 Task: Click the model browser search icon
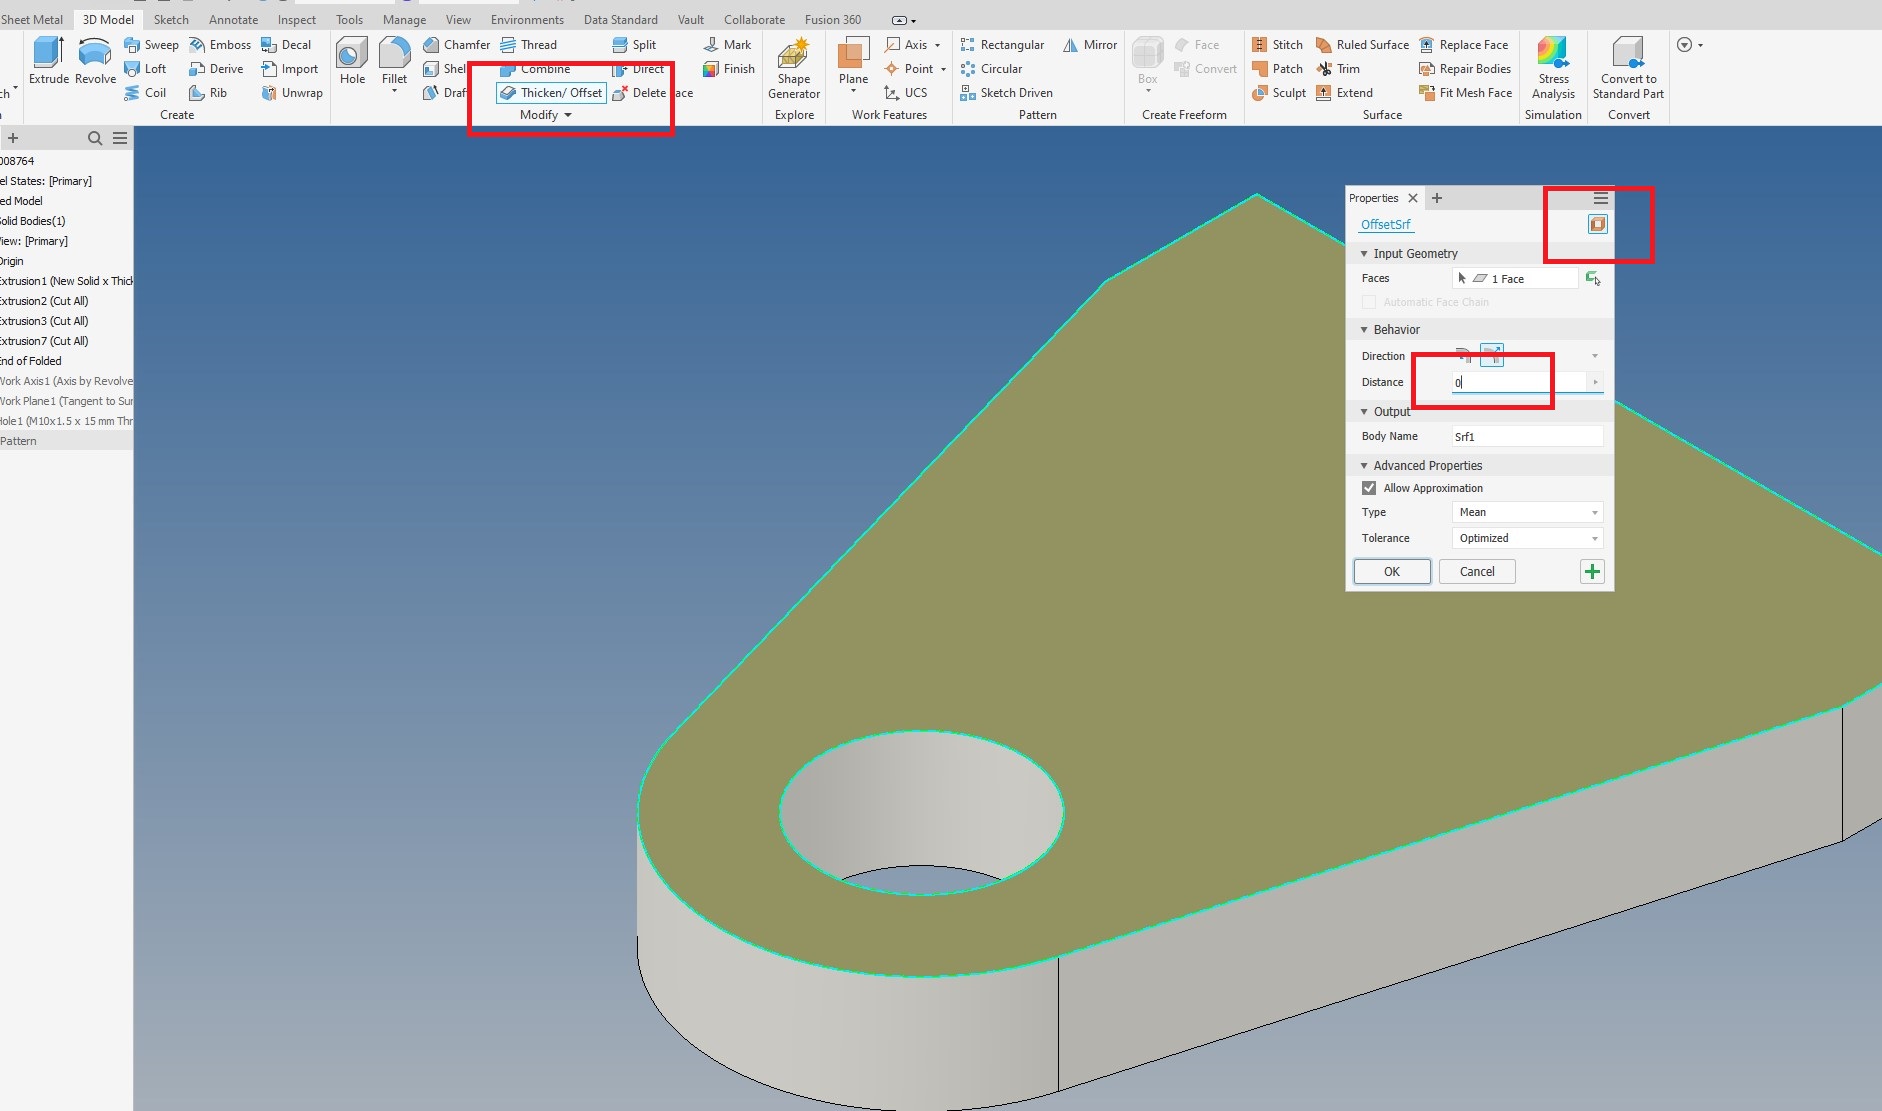95,138
